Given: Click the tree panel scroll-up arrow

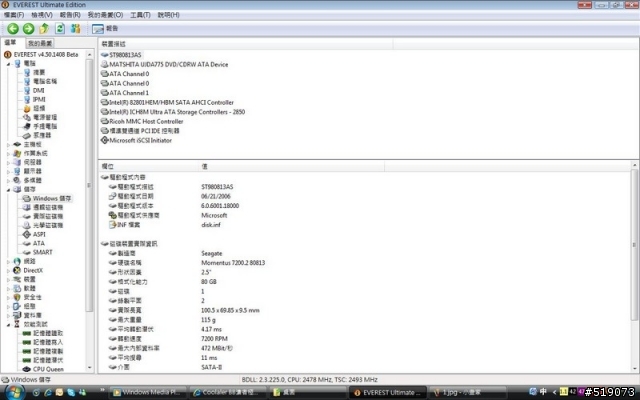Looking at the screenshot, I should coord(90,55).
